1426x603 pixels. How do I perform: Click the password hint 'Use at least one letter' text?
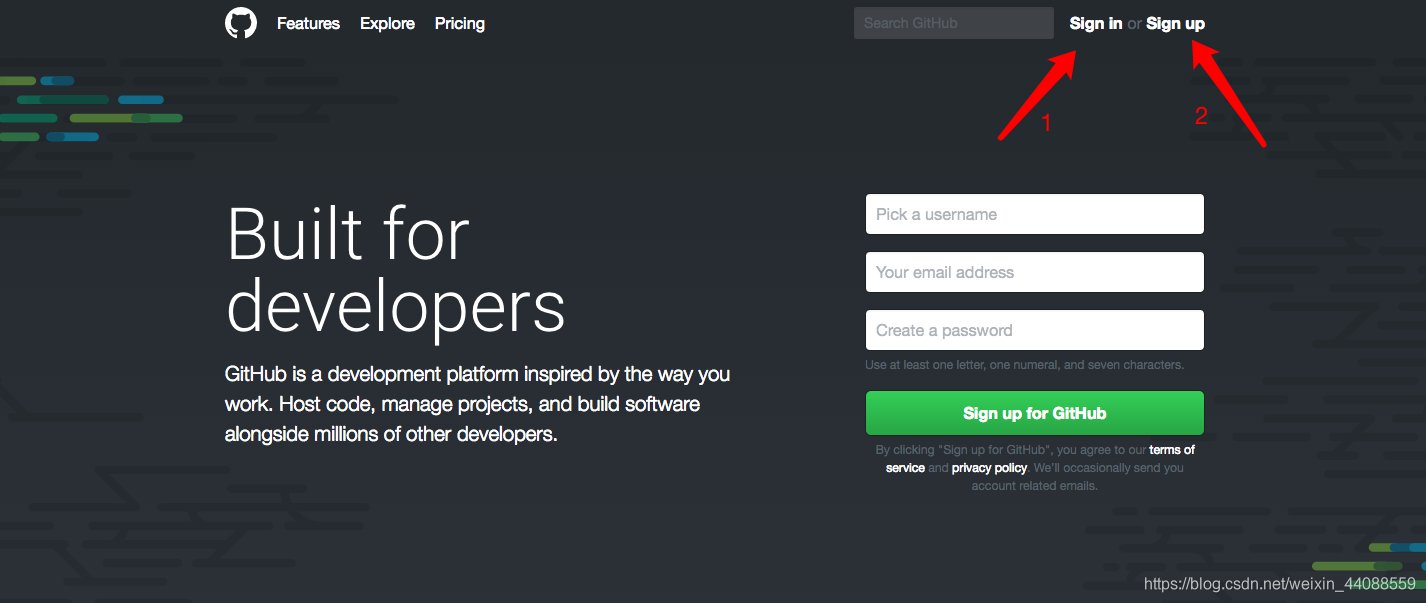coord(1025,365)
